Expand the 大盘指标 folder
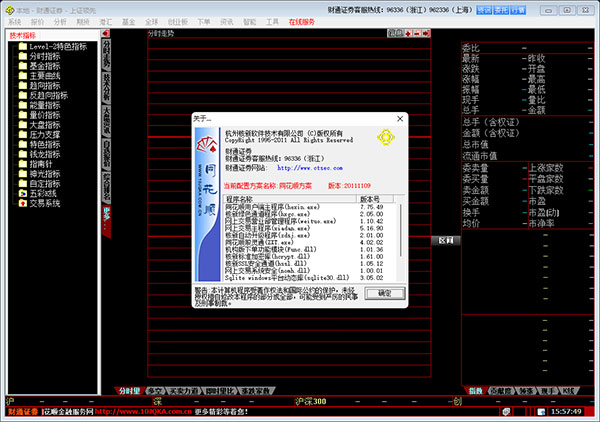This screenshot has height=422, width=600. 40,125
